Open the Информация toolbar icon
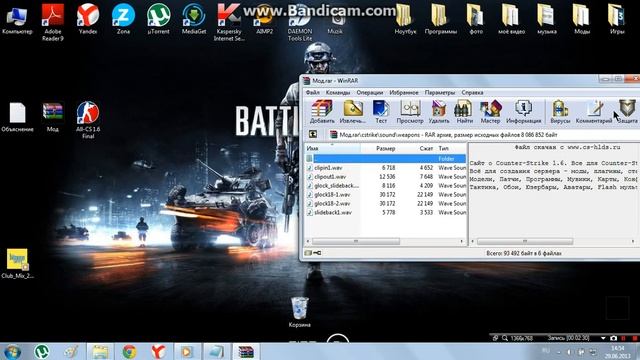 tap(524, 111)
